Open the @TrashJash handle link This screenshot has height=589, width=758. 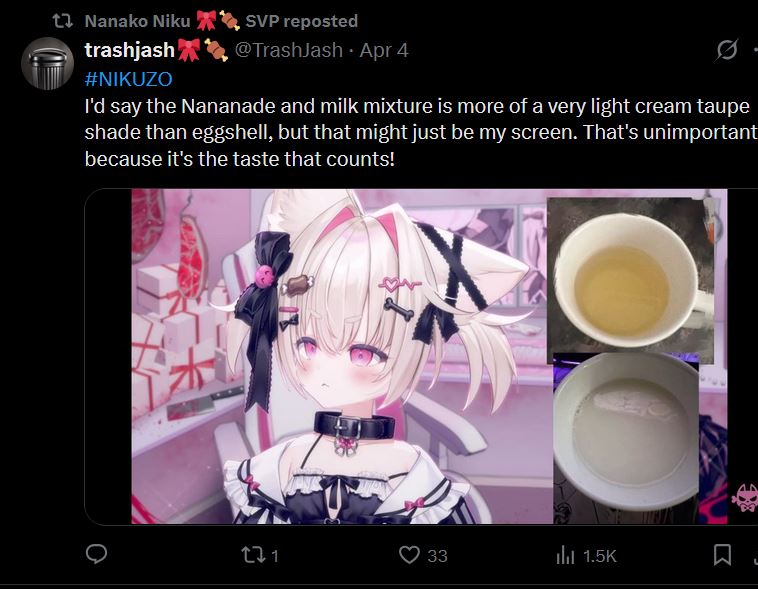(x=289, y=50)
